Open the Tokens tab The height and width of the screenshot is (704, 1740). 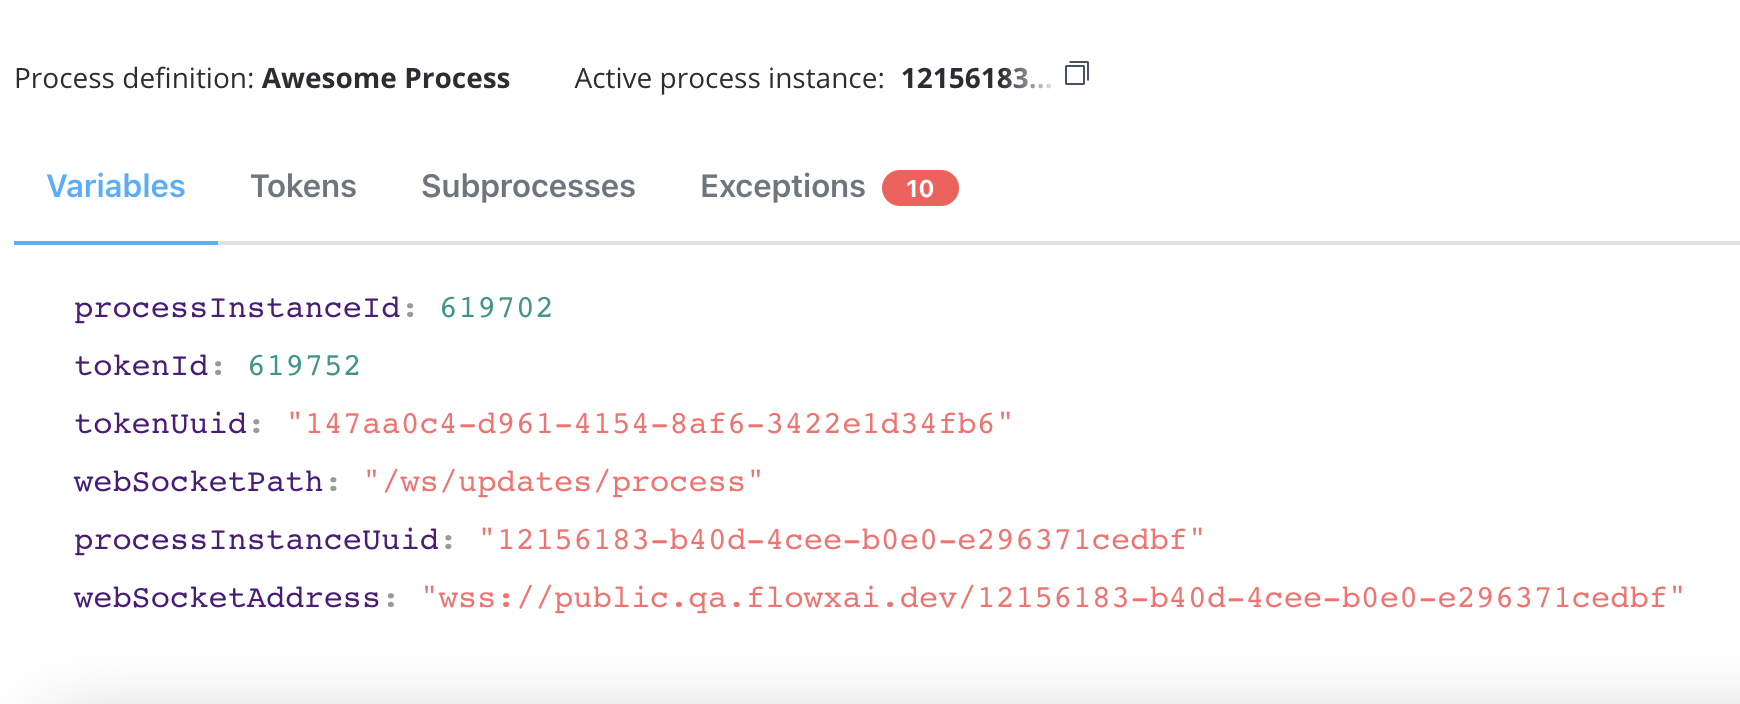click(x=303, y=187)
